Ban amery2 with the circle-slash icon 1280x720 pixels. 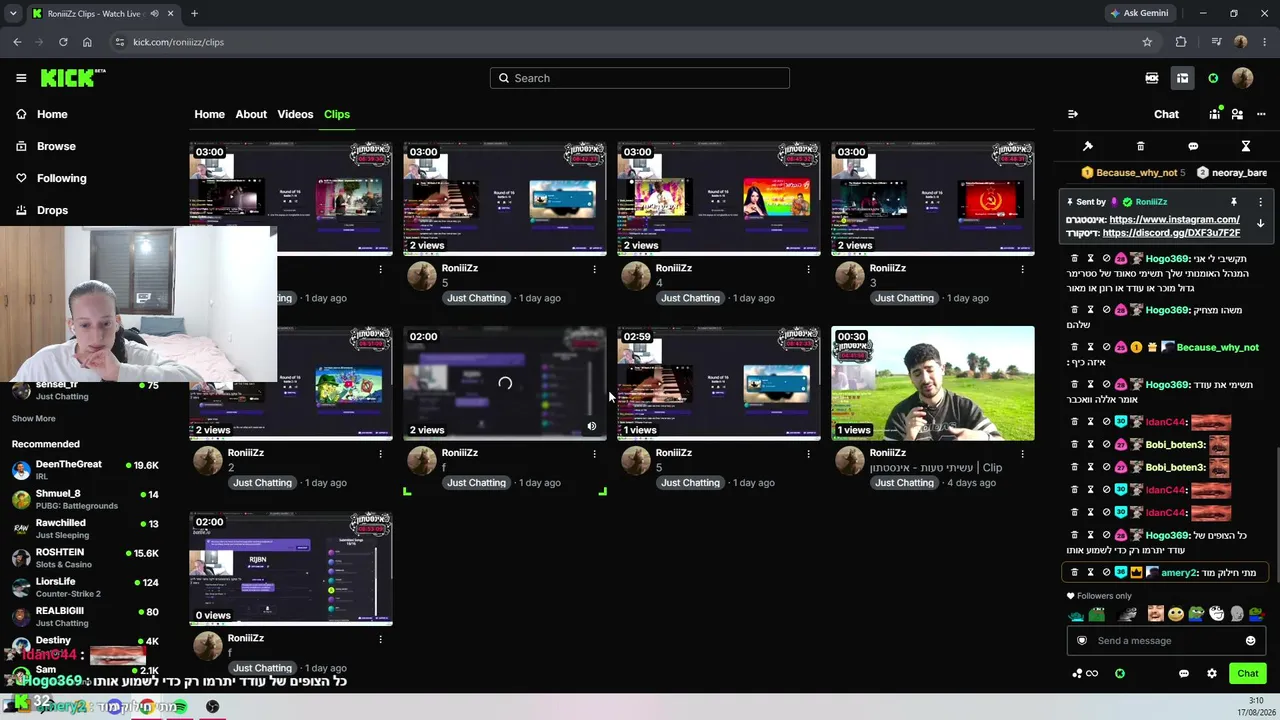(x=1107, y=573)
